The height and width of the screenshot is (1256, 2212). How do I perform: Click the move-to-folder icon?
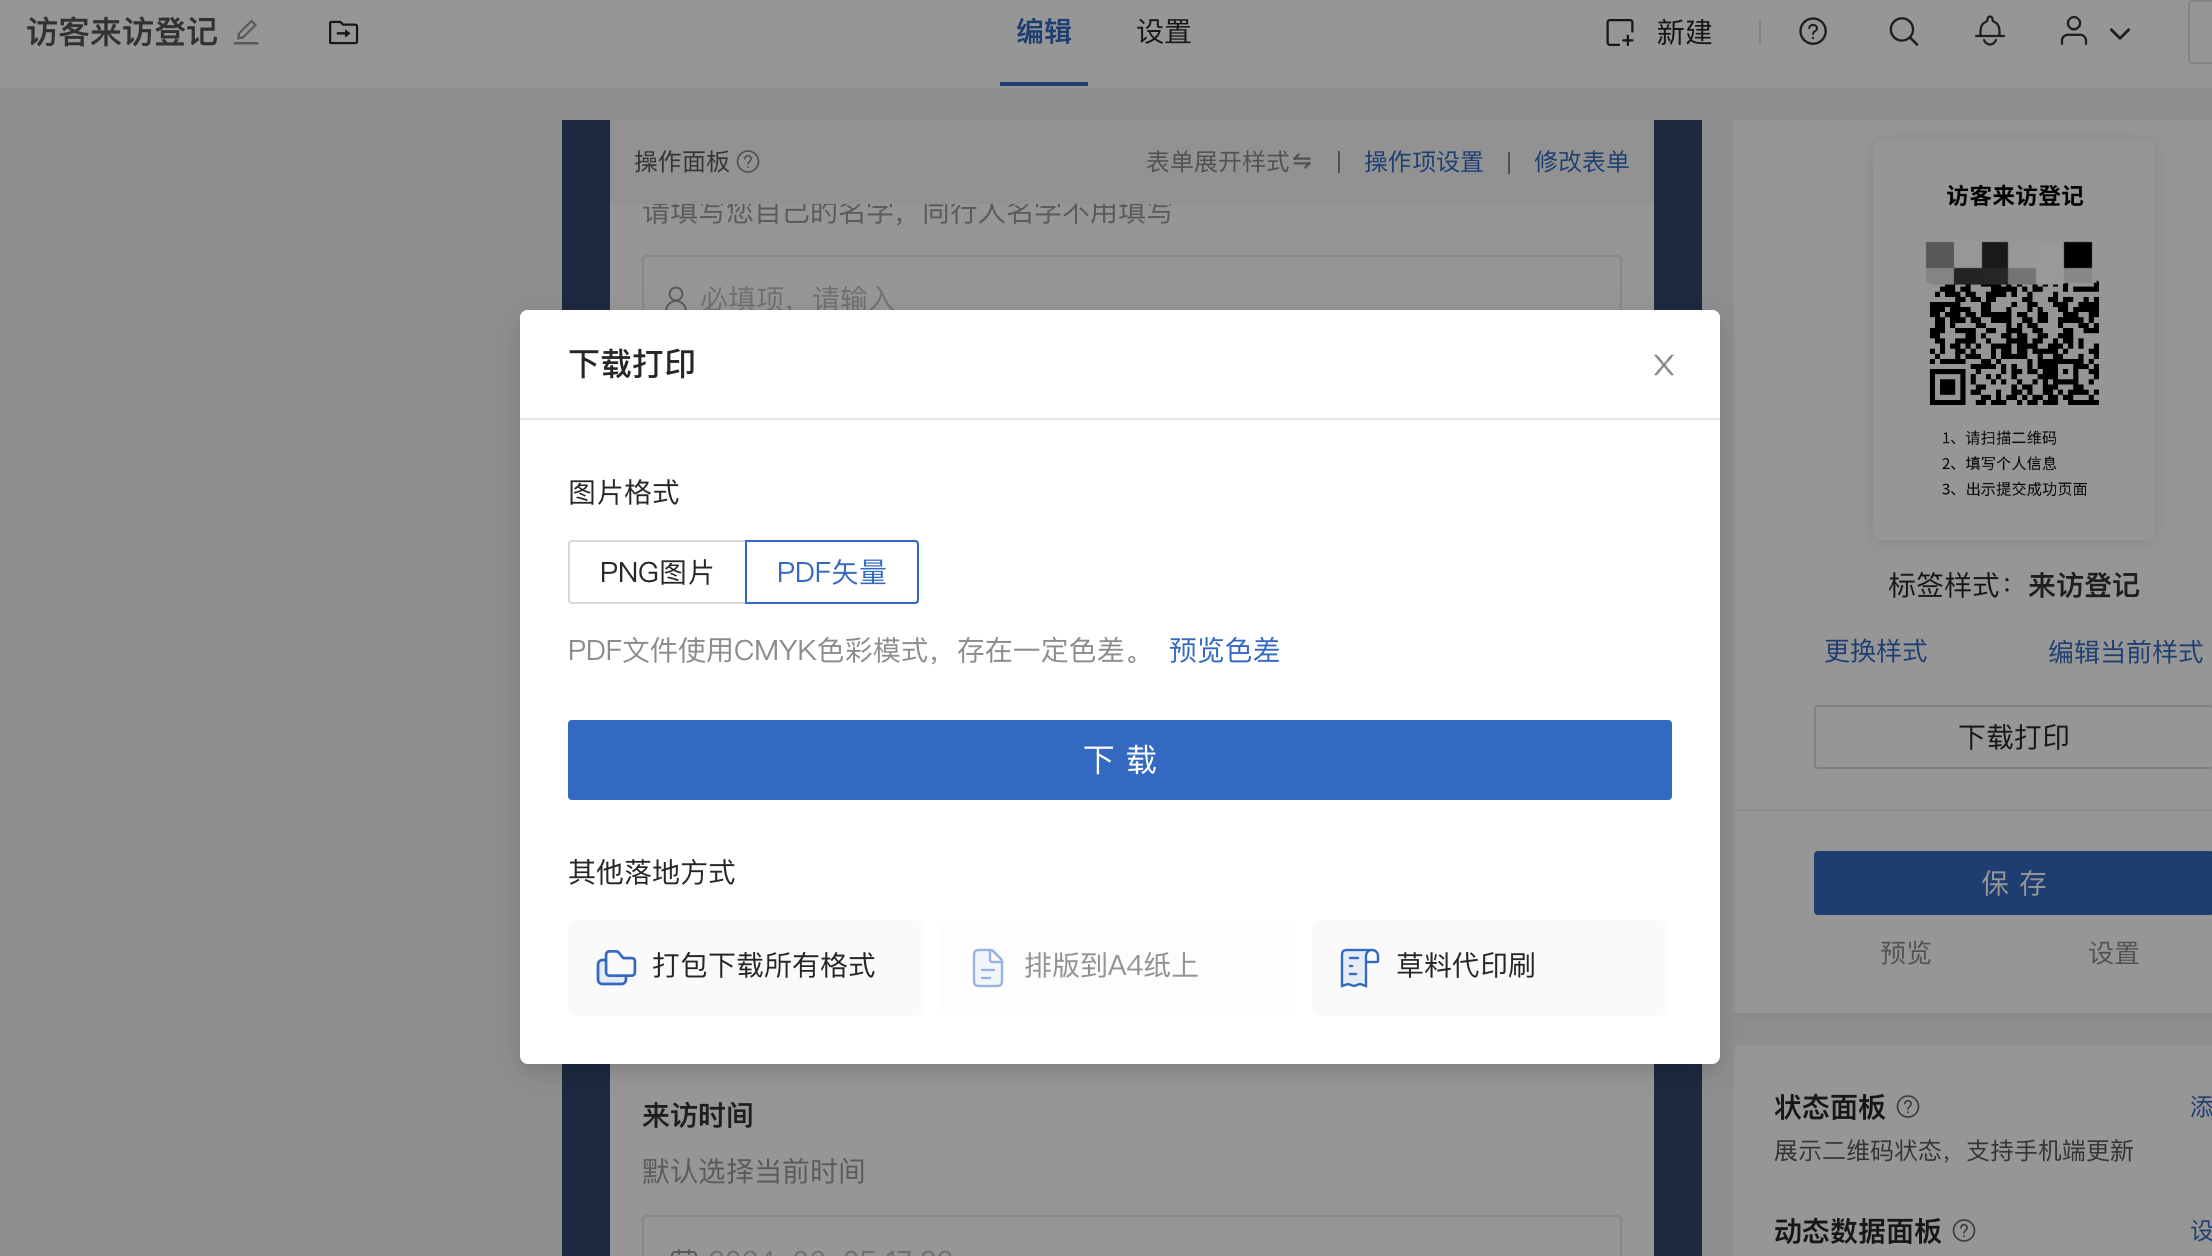(x=343, y=33)
